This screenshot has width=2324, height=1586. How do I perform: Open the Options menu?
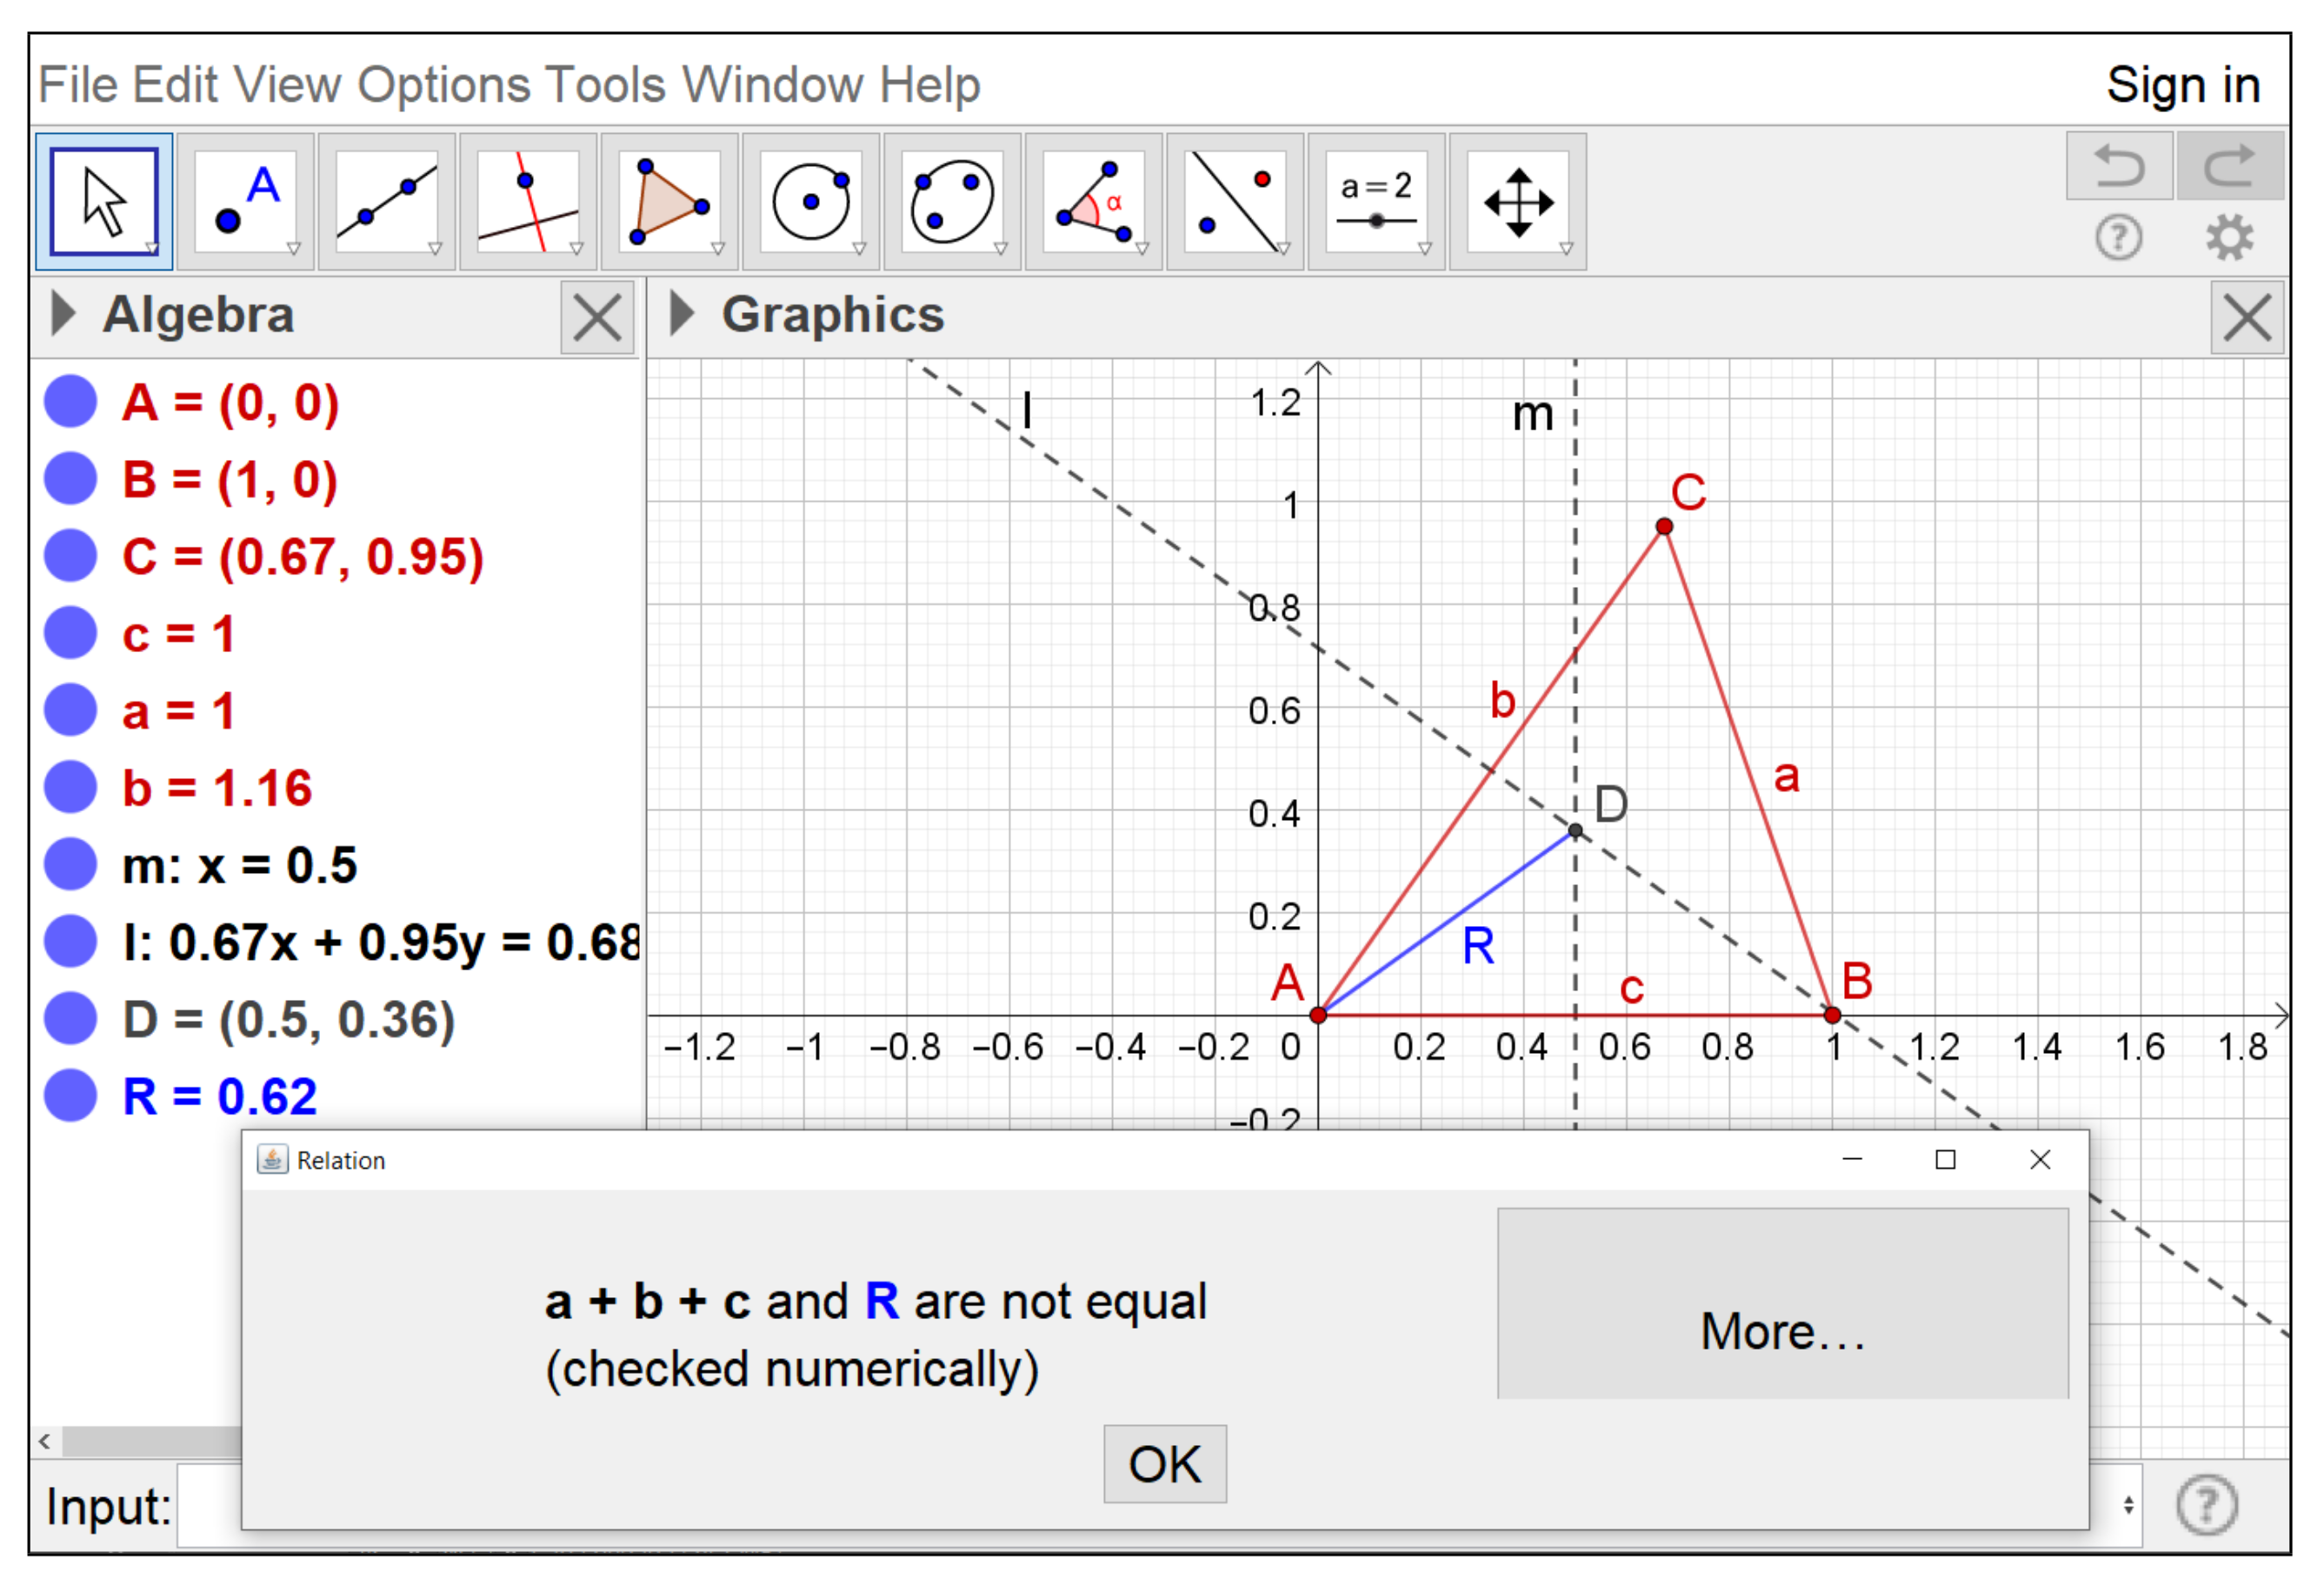click(447, 84)
